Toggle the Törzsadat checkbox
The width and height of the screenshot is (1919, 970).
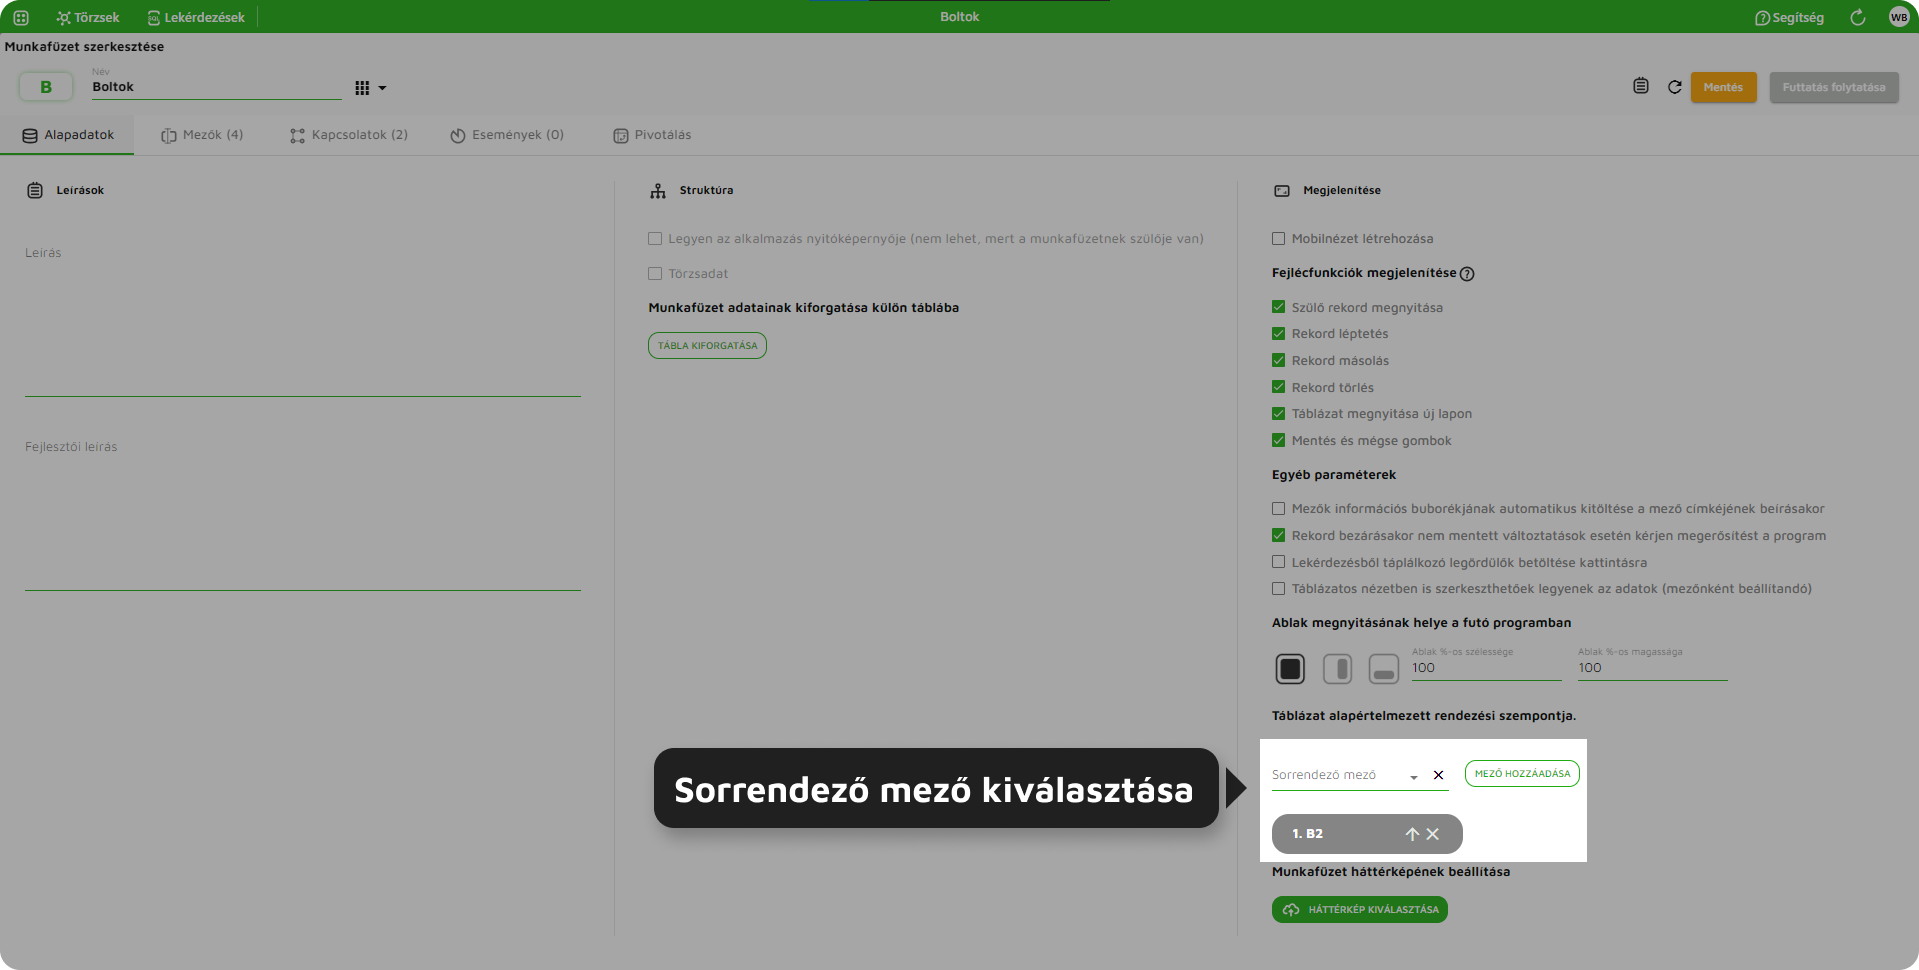click(x=655, y=274)
